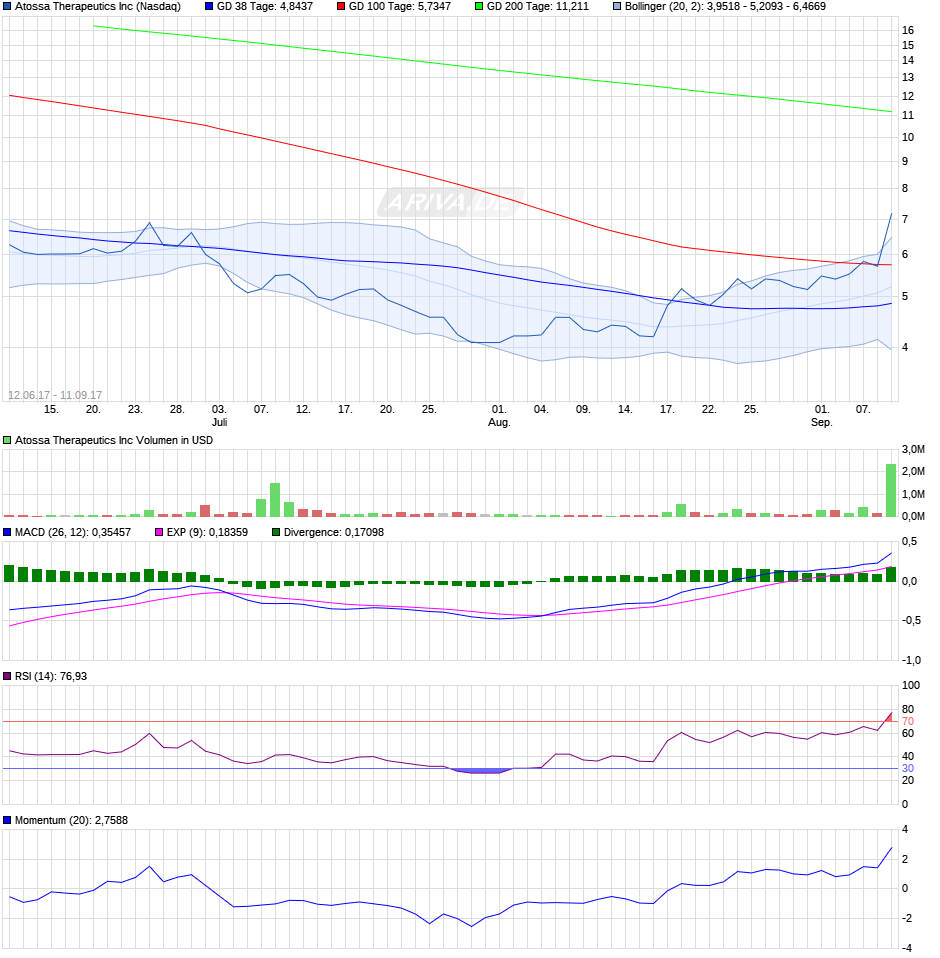Image resolution: width=940 pixels, height=958 pixels.
Task: Select the Sep. axis label
Action: [822, 422]
